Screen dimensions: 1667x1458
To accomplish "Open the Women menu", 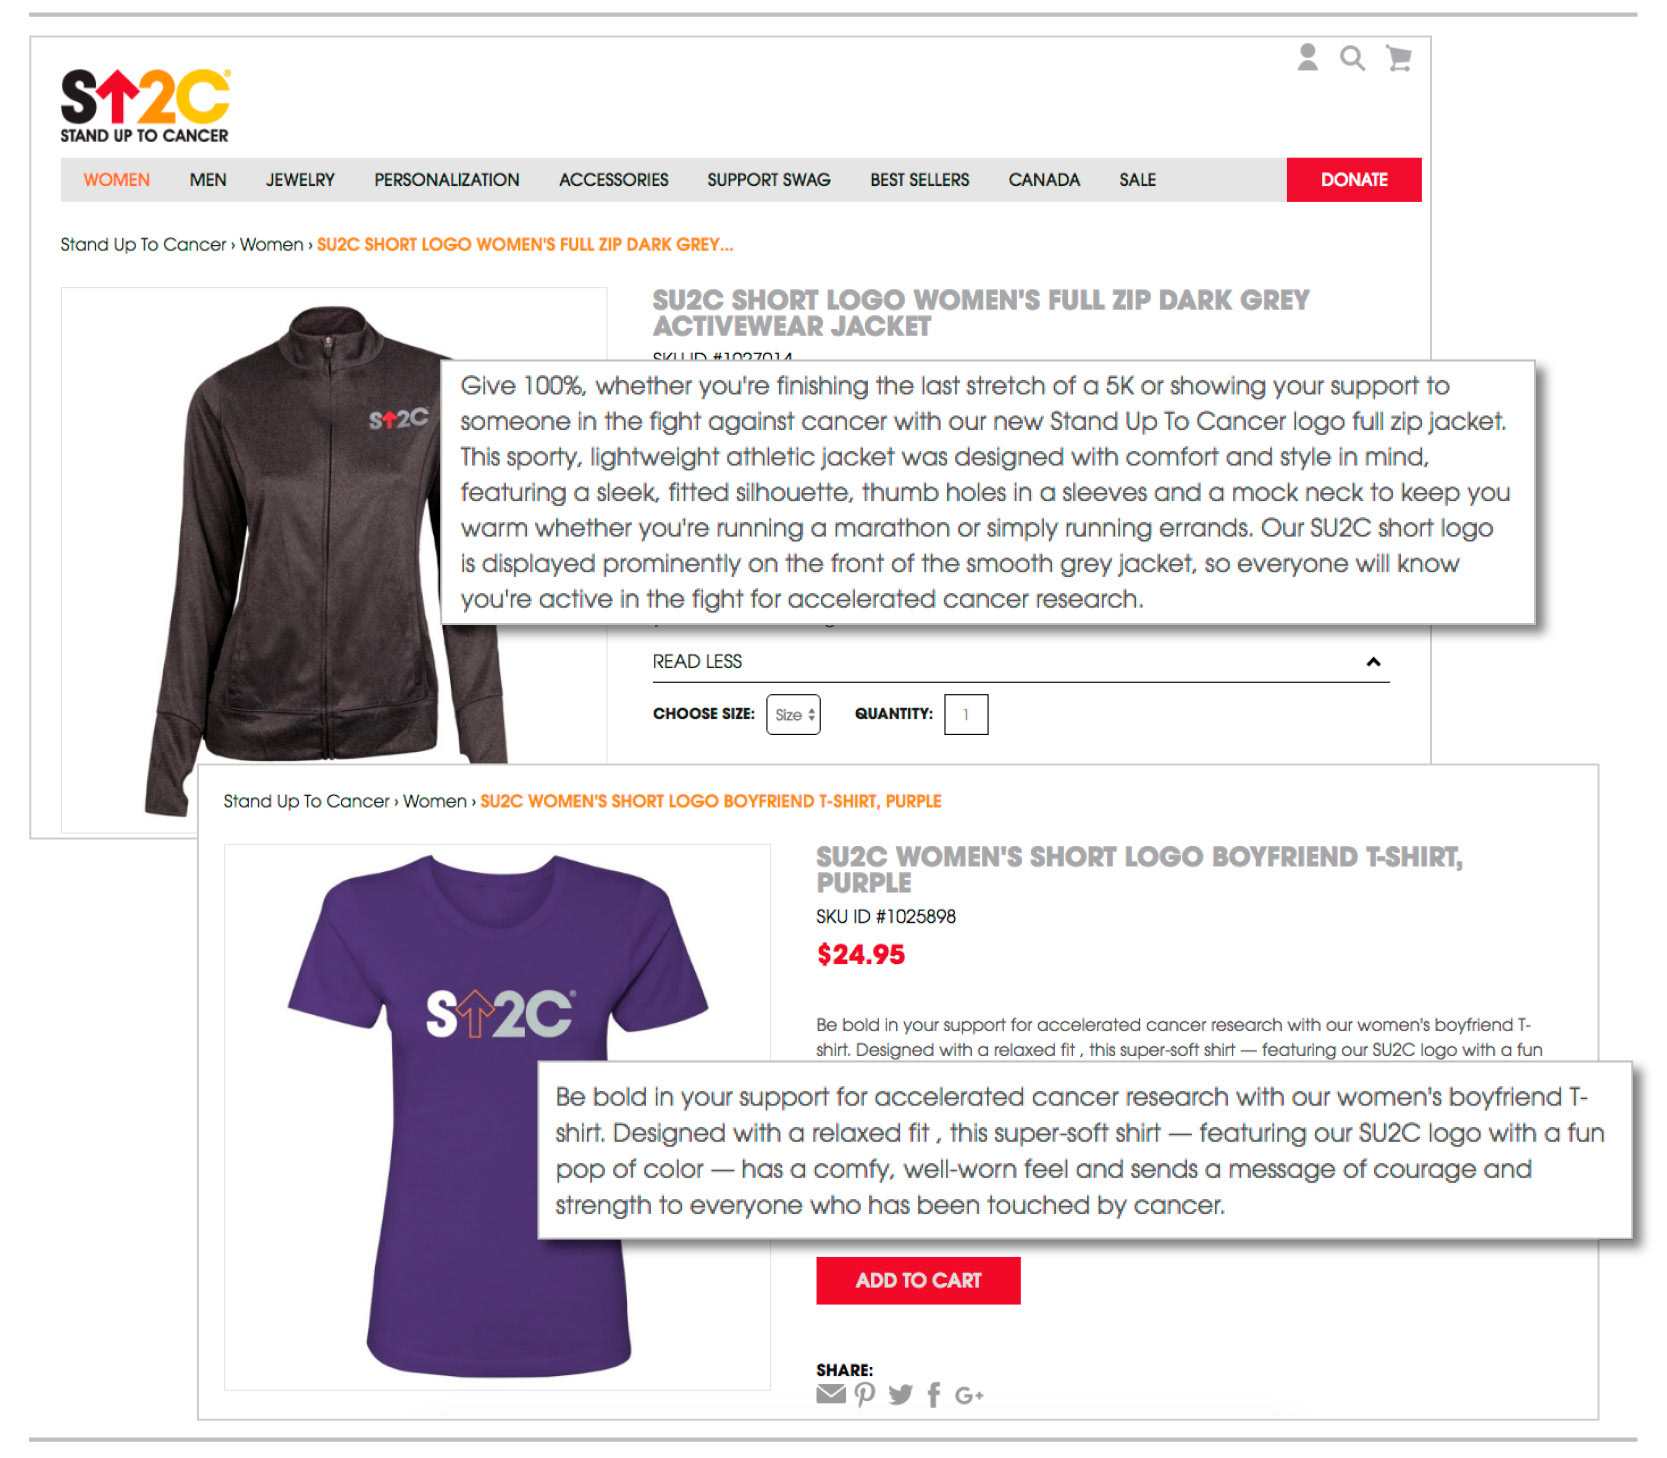I will 117,180.
